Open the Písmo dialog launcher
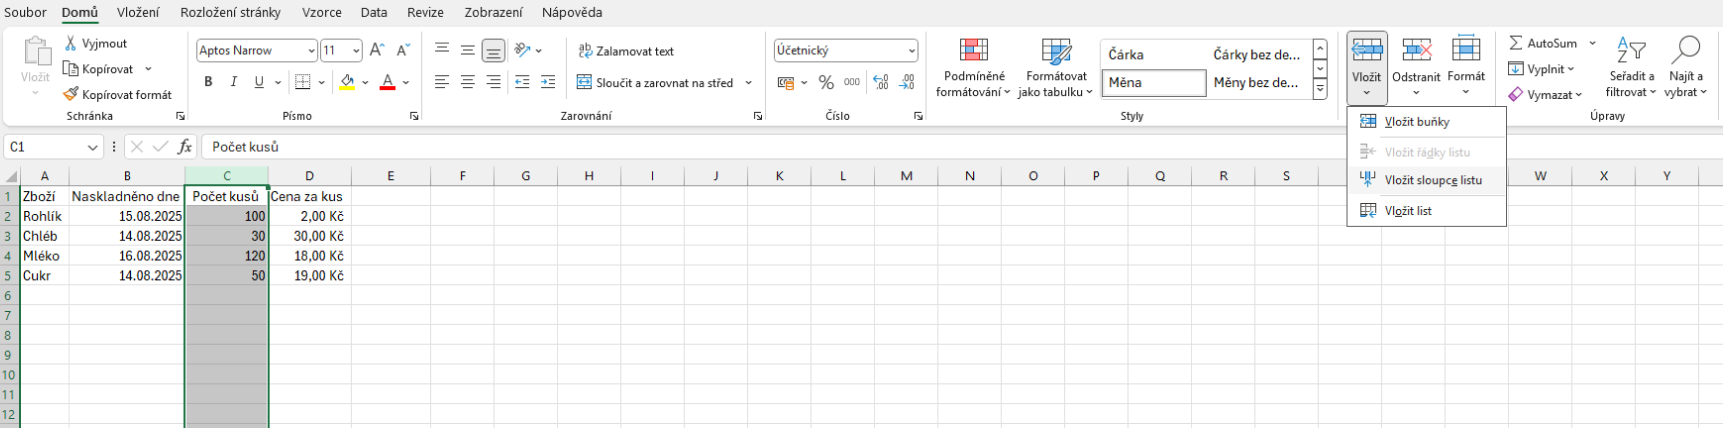 click(414, 117)
